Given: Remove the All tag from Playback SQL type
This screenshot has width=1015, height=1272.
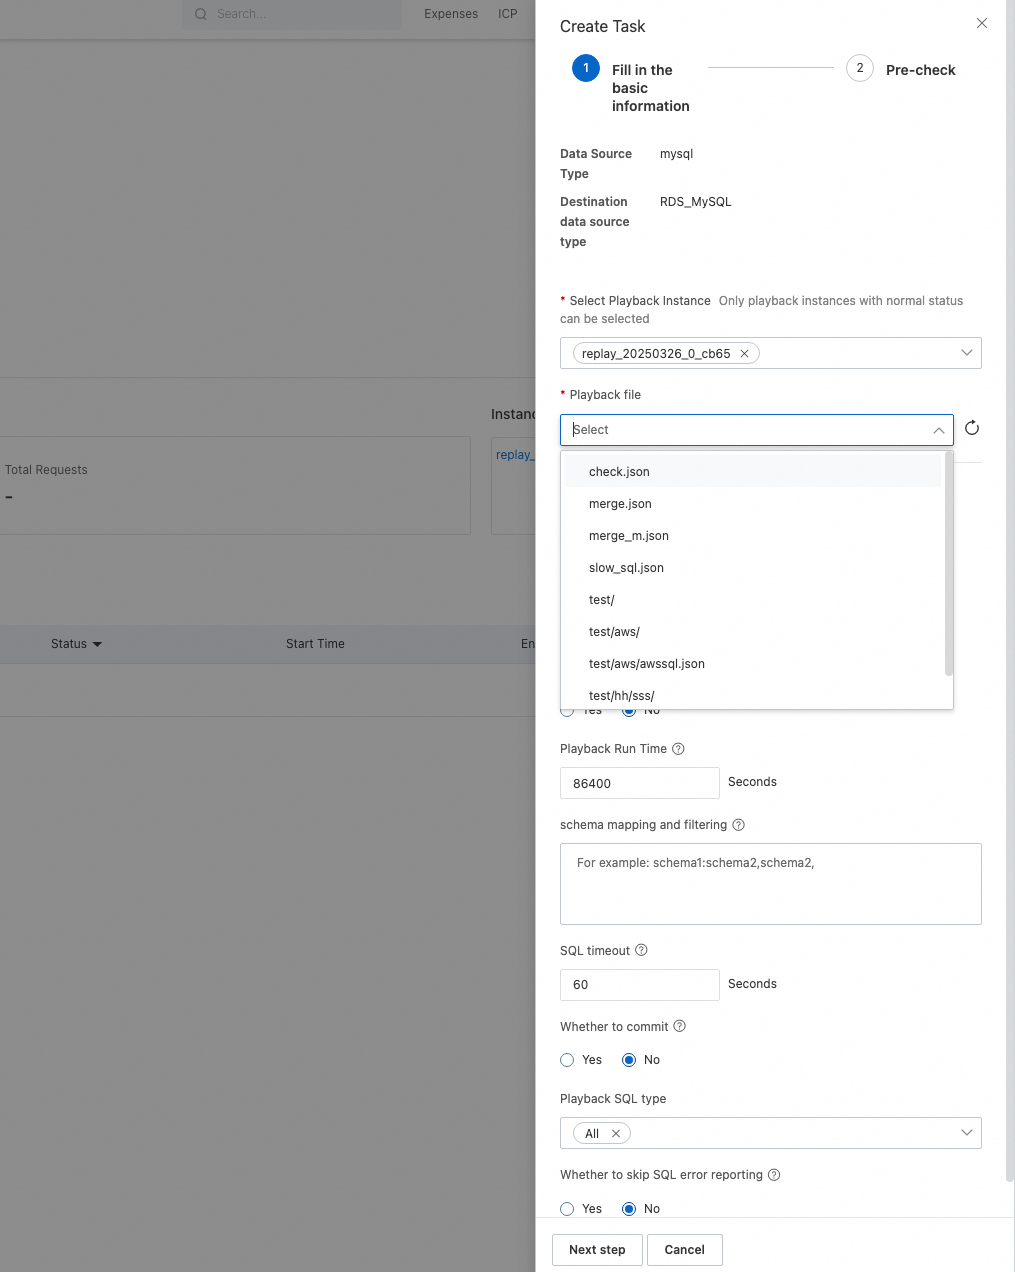Looking at the screenshot, I should tap(616, 1134).
